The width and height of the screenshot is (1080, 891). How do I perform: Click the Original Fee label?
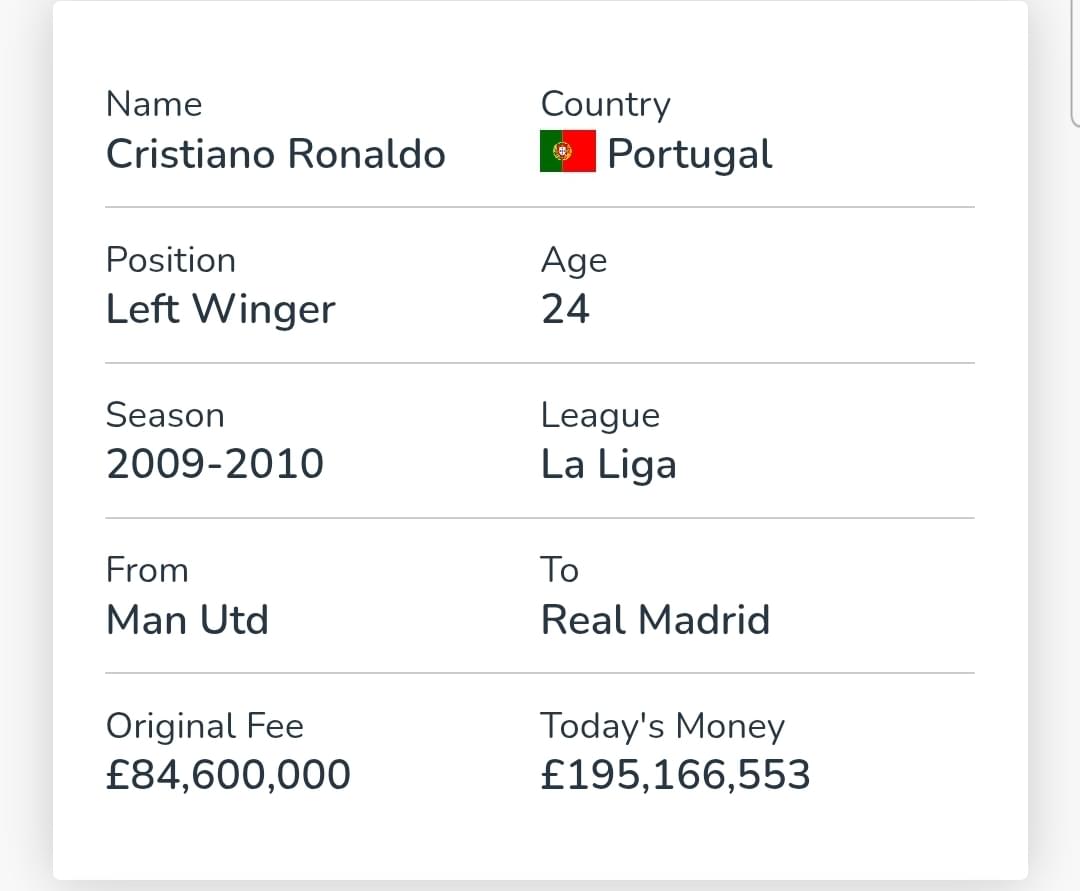(x=205, y=726)
